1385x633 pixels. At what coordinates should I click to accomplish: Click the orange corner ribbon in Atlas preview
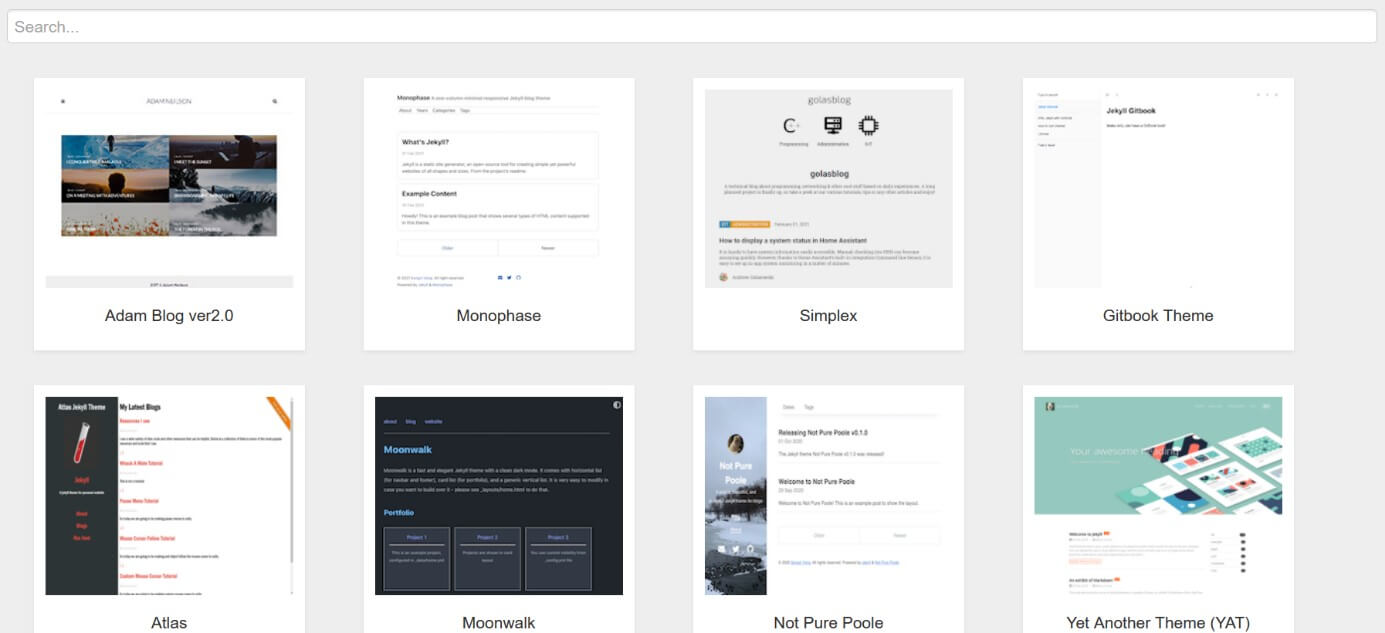[279, 411]
